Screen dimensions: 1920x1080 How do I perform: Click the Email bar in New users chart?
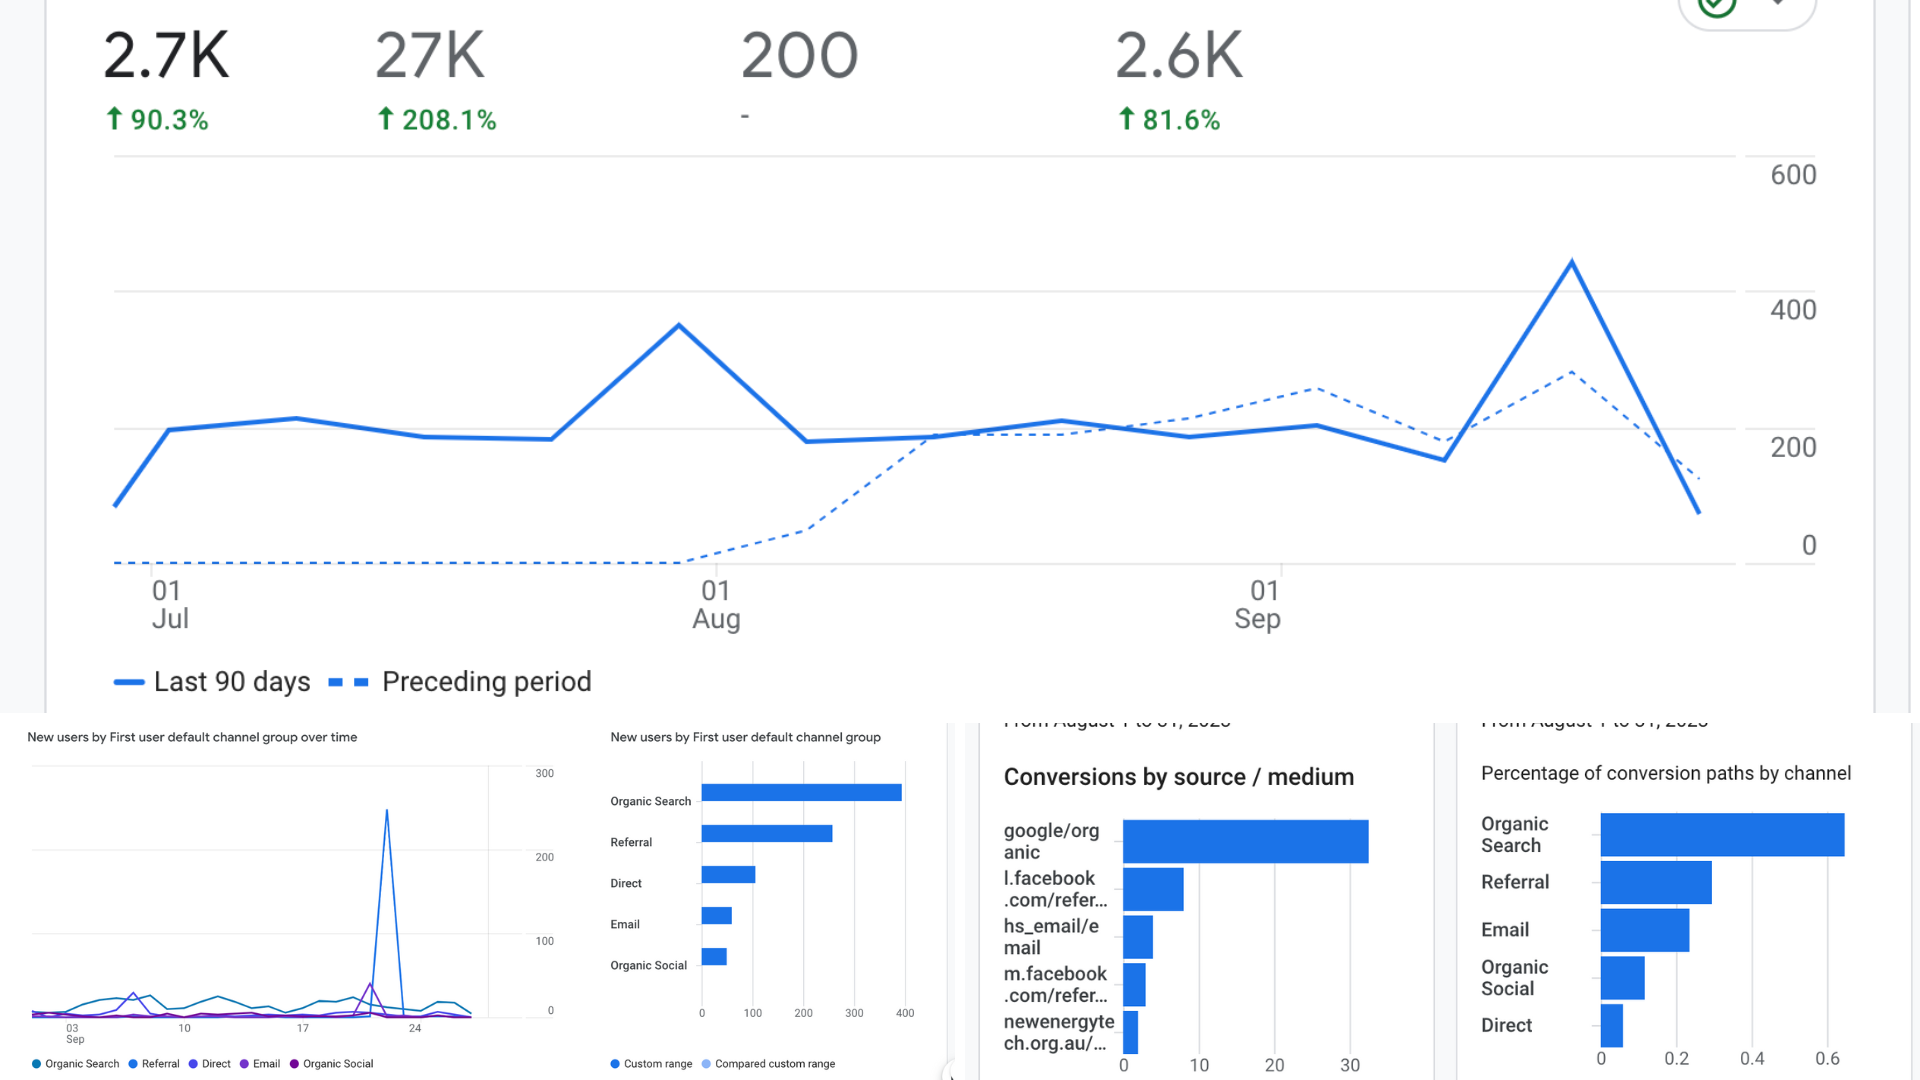717,916
